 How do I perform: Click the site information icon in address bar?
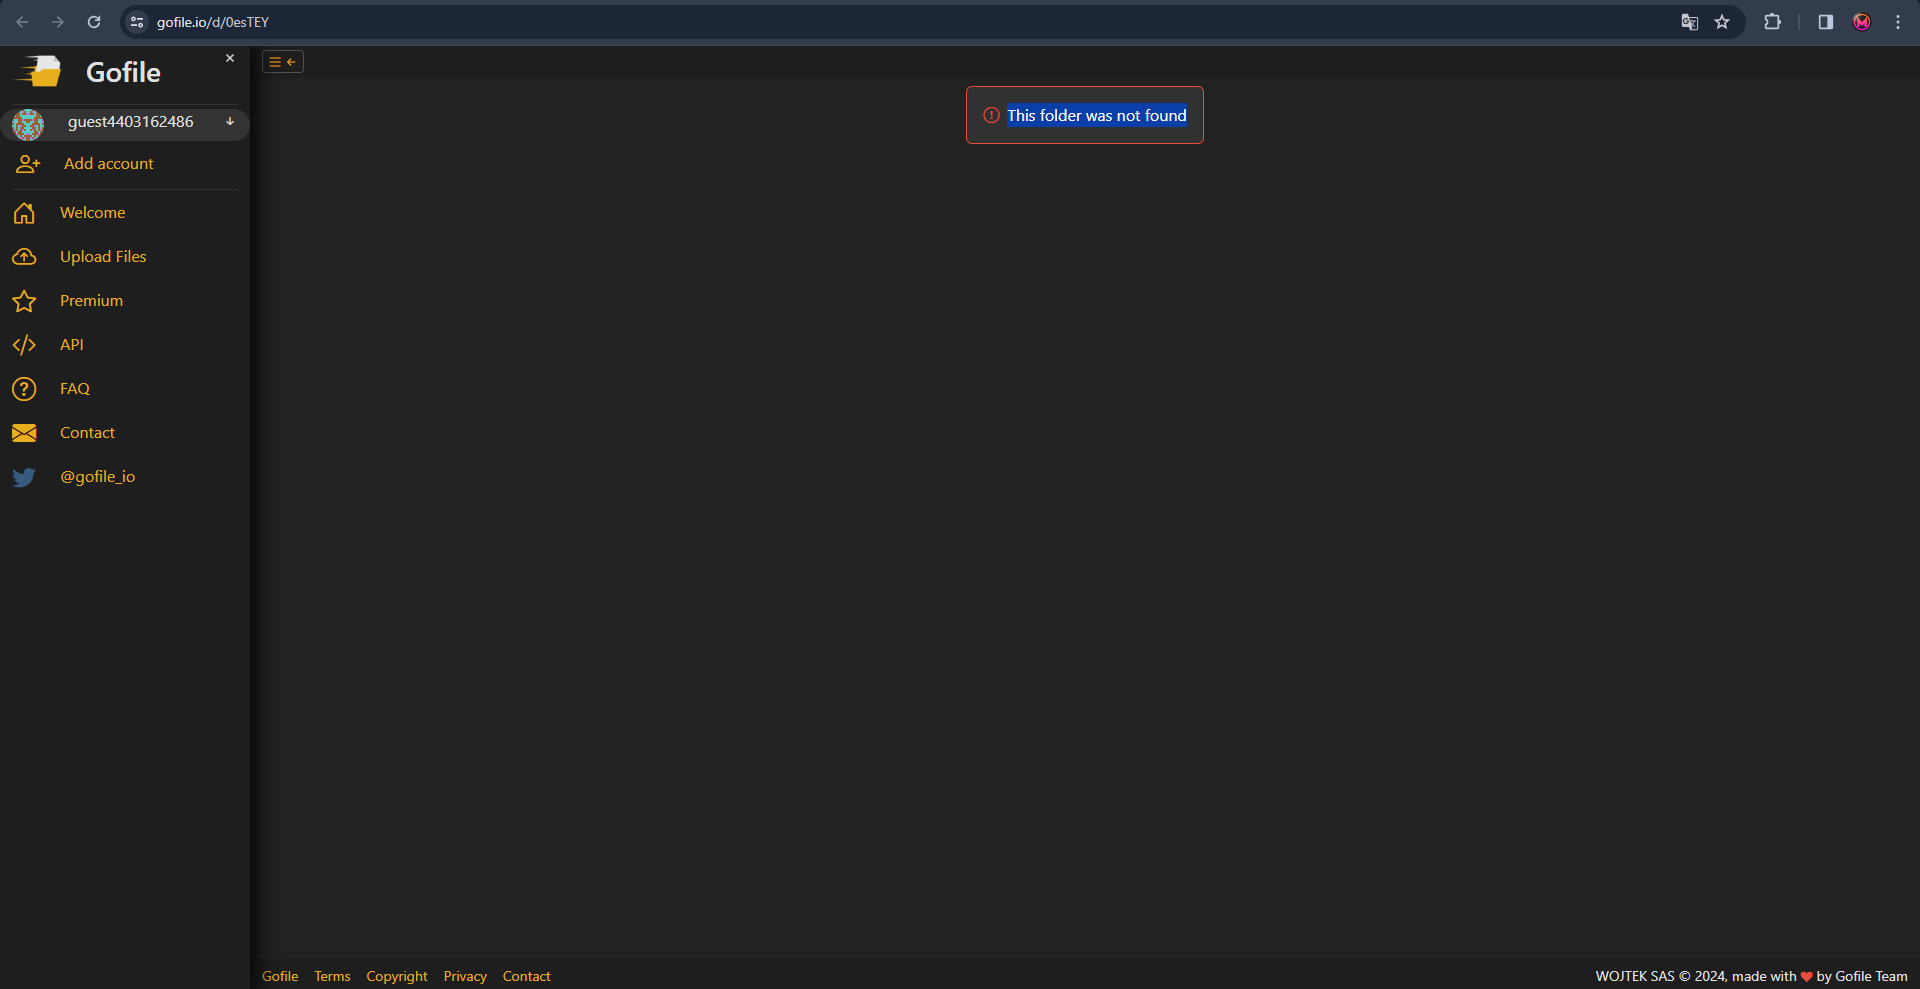[138, 22]
